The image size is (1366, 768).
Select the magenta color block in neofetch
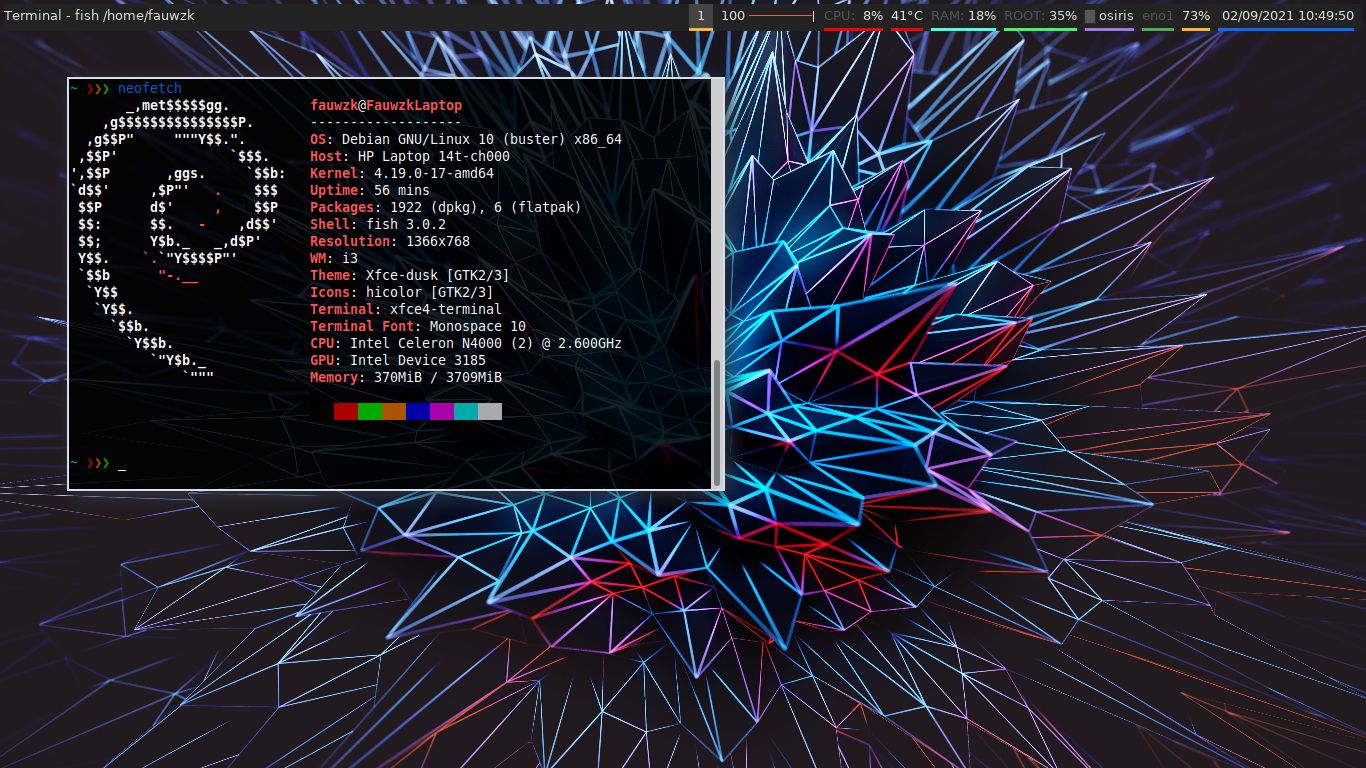coord(442,411)
